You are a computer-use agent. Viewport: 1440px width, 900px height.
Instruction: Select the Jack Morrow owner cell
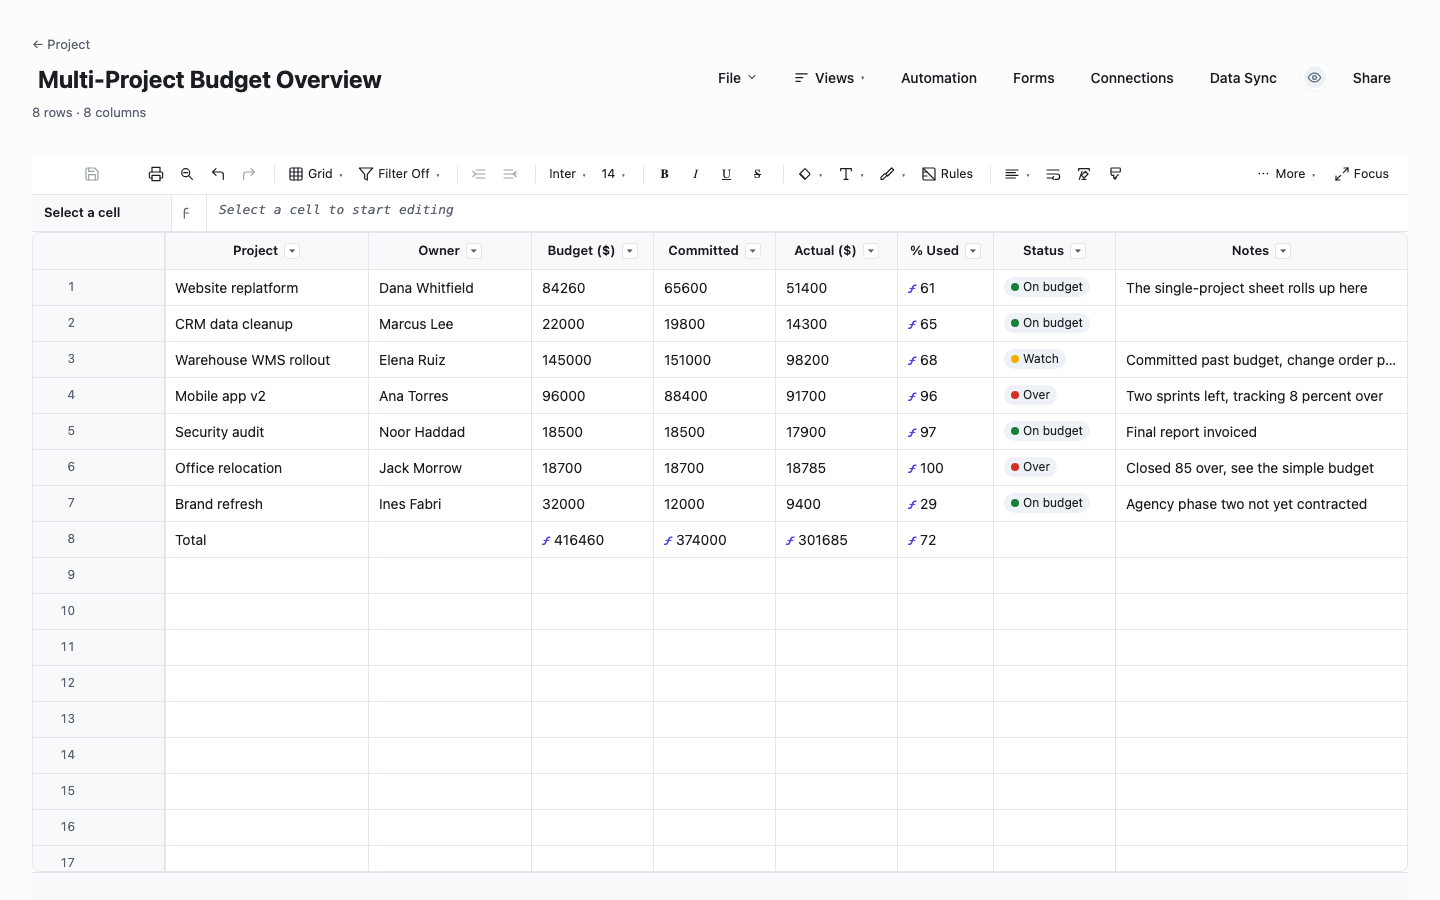point(450,468)
